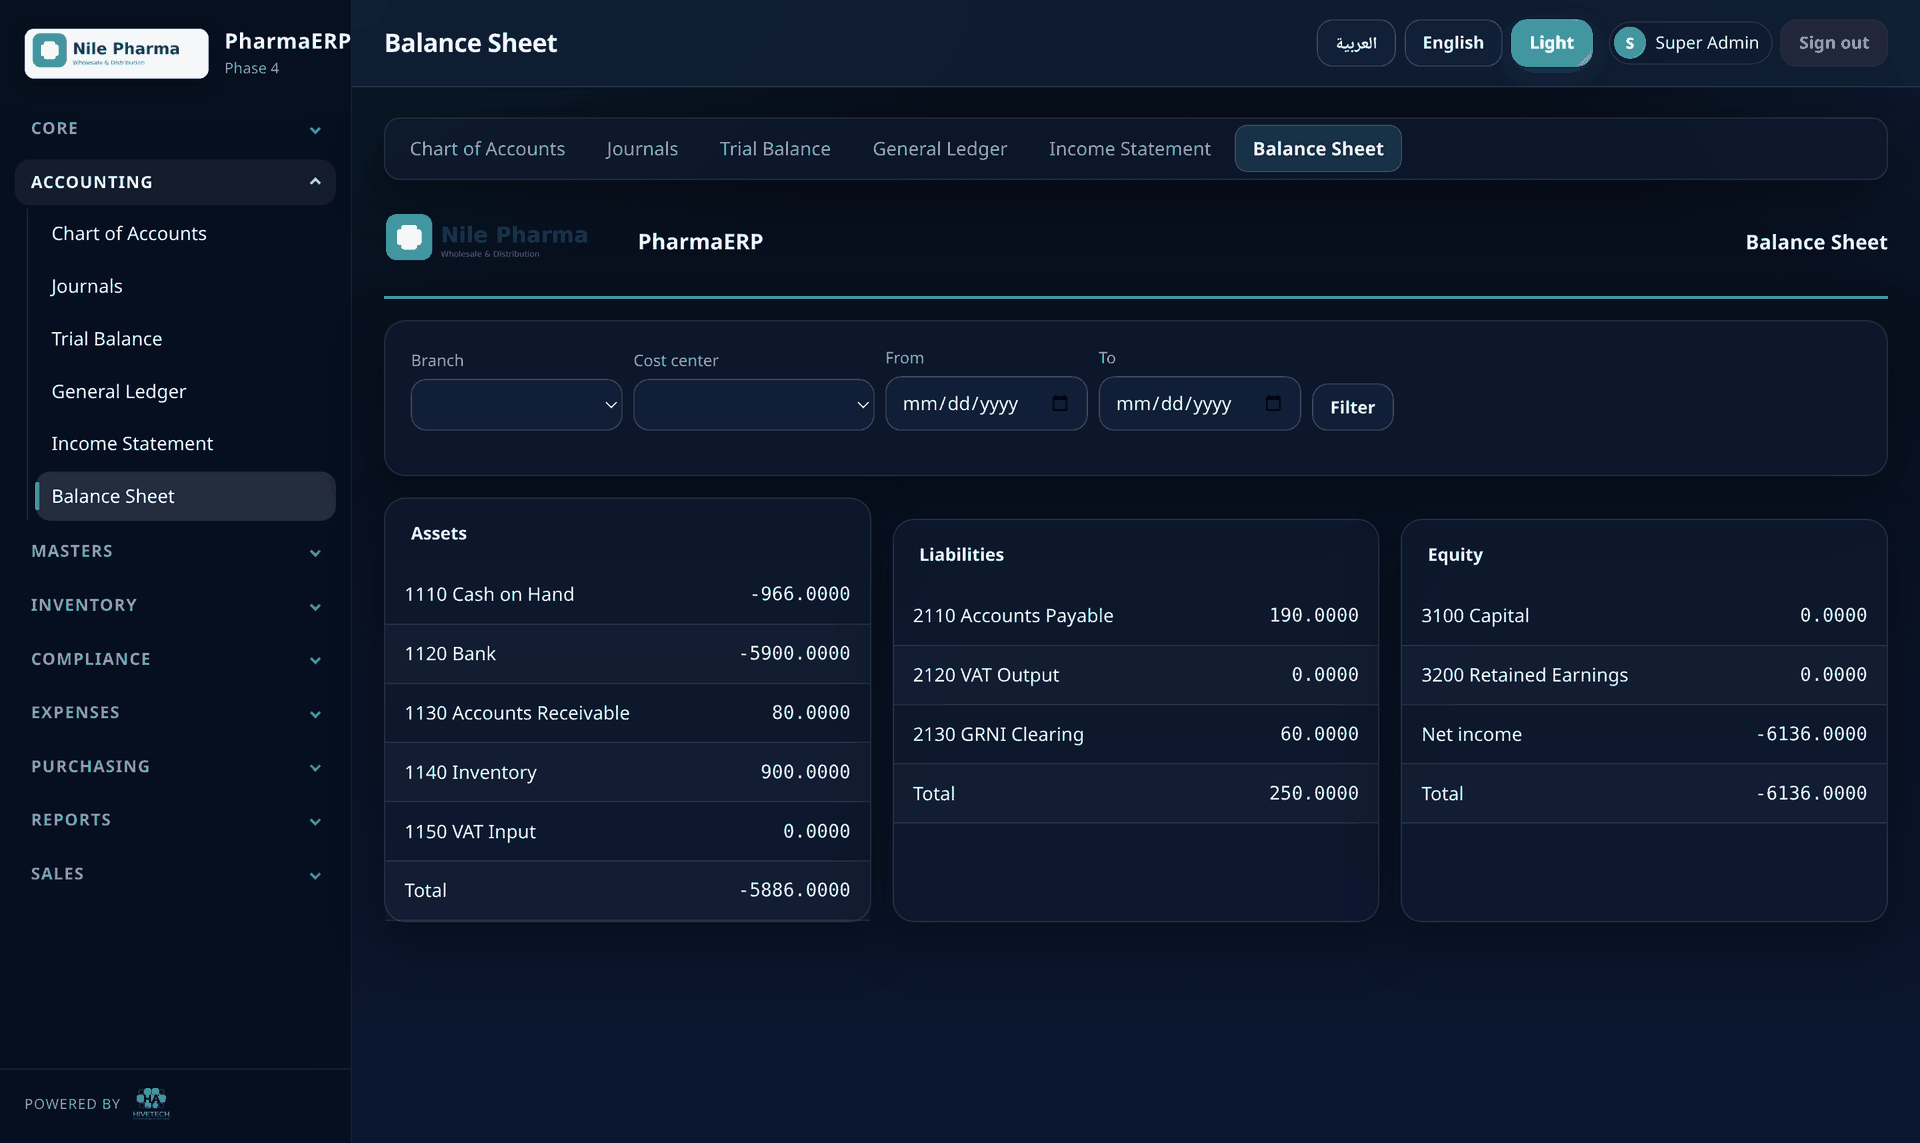Expand the Compliance sidebar section
Screen dimensions: 1920x1143
(x=175, y=659)
